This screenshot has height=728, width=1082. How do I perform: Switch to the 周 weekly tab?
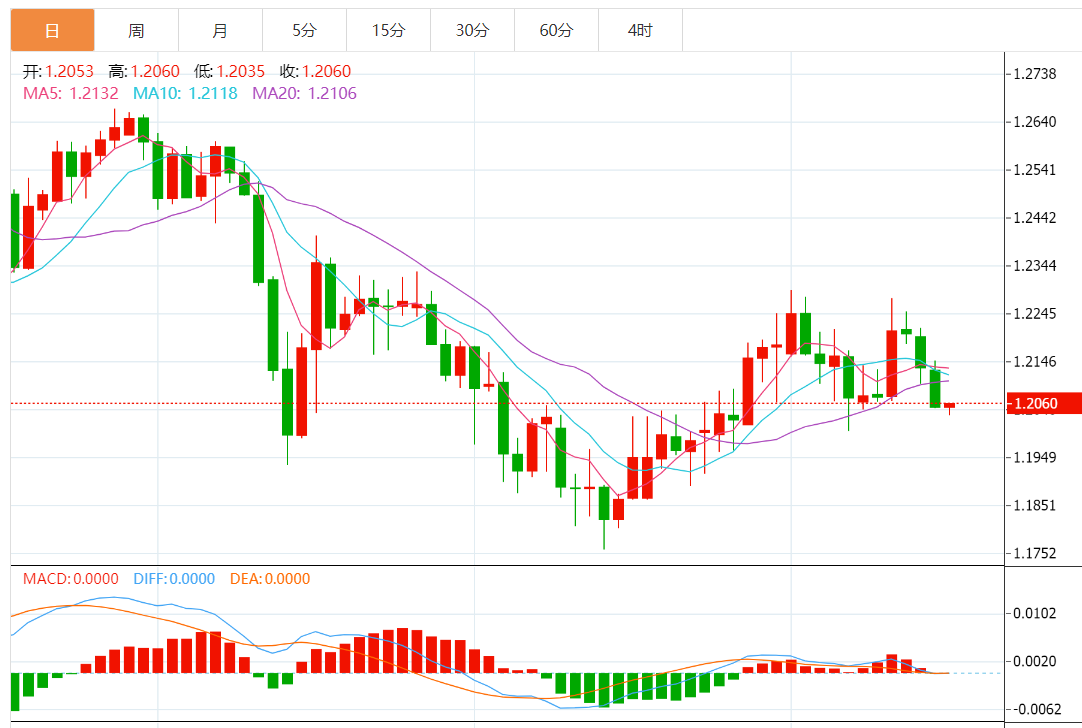(137, 30)
